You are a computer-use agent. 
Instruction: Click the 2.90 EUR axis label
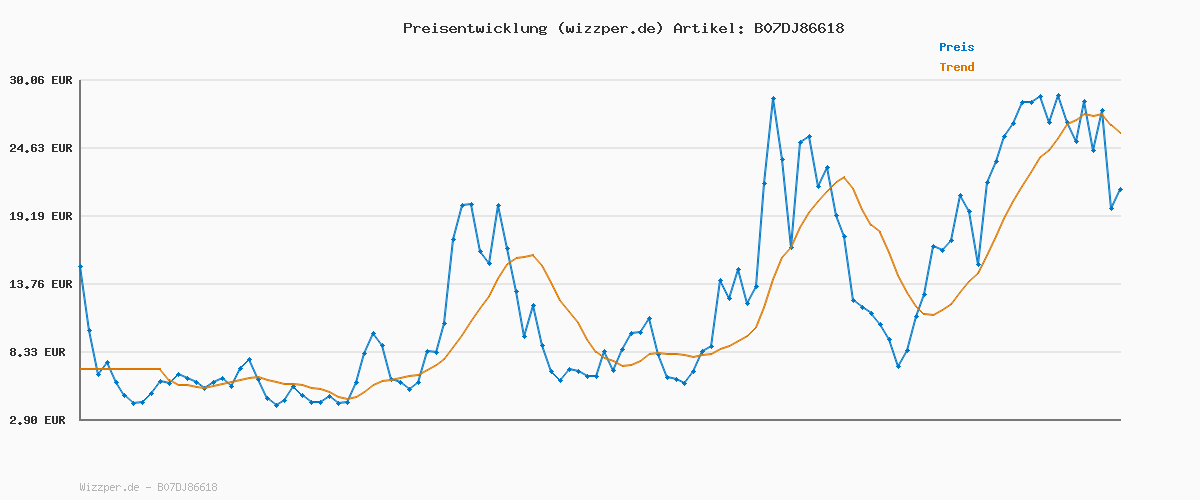[x=41, y=420]
